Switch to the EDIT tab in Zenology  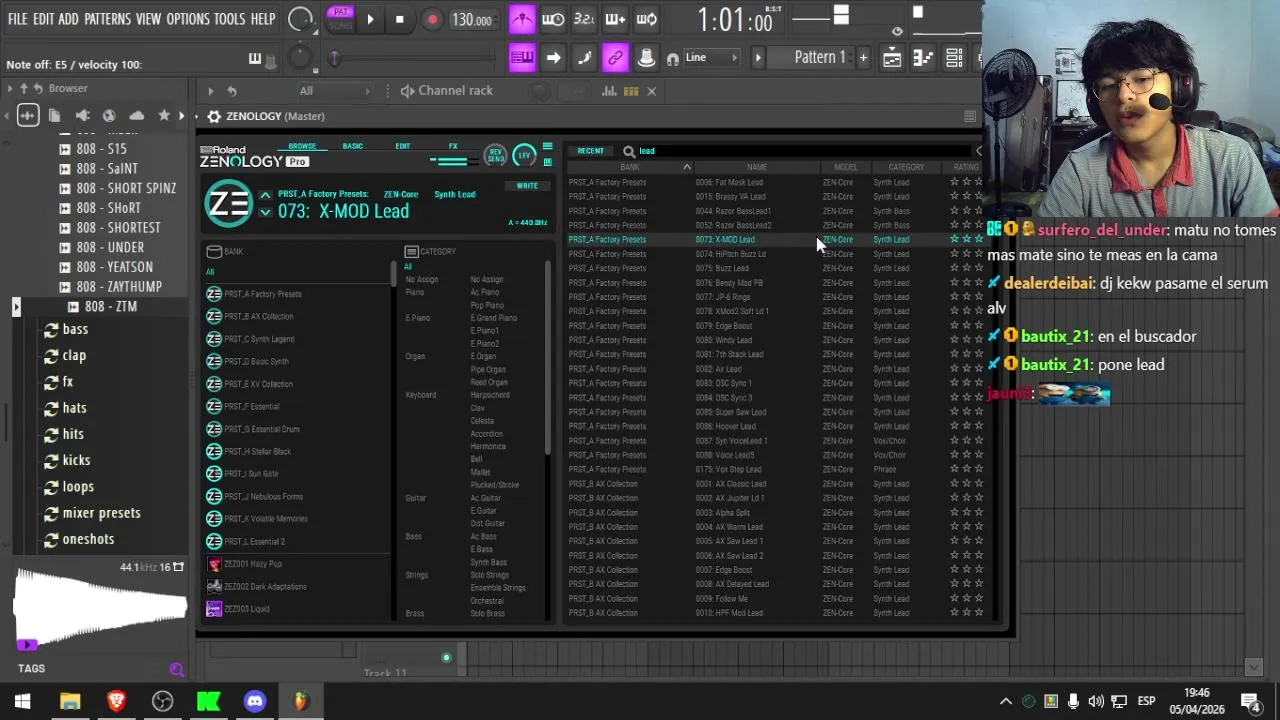pos(403,146)
